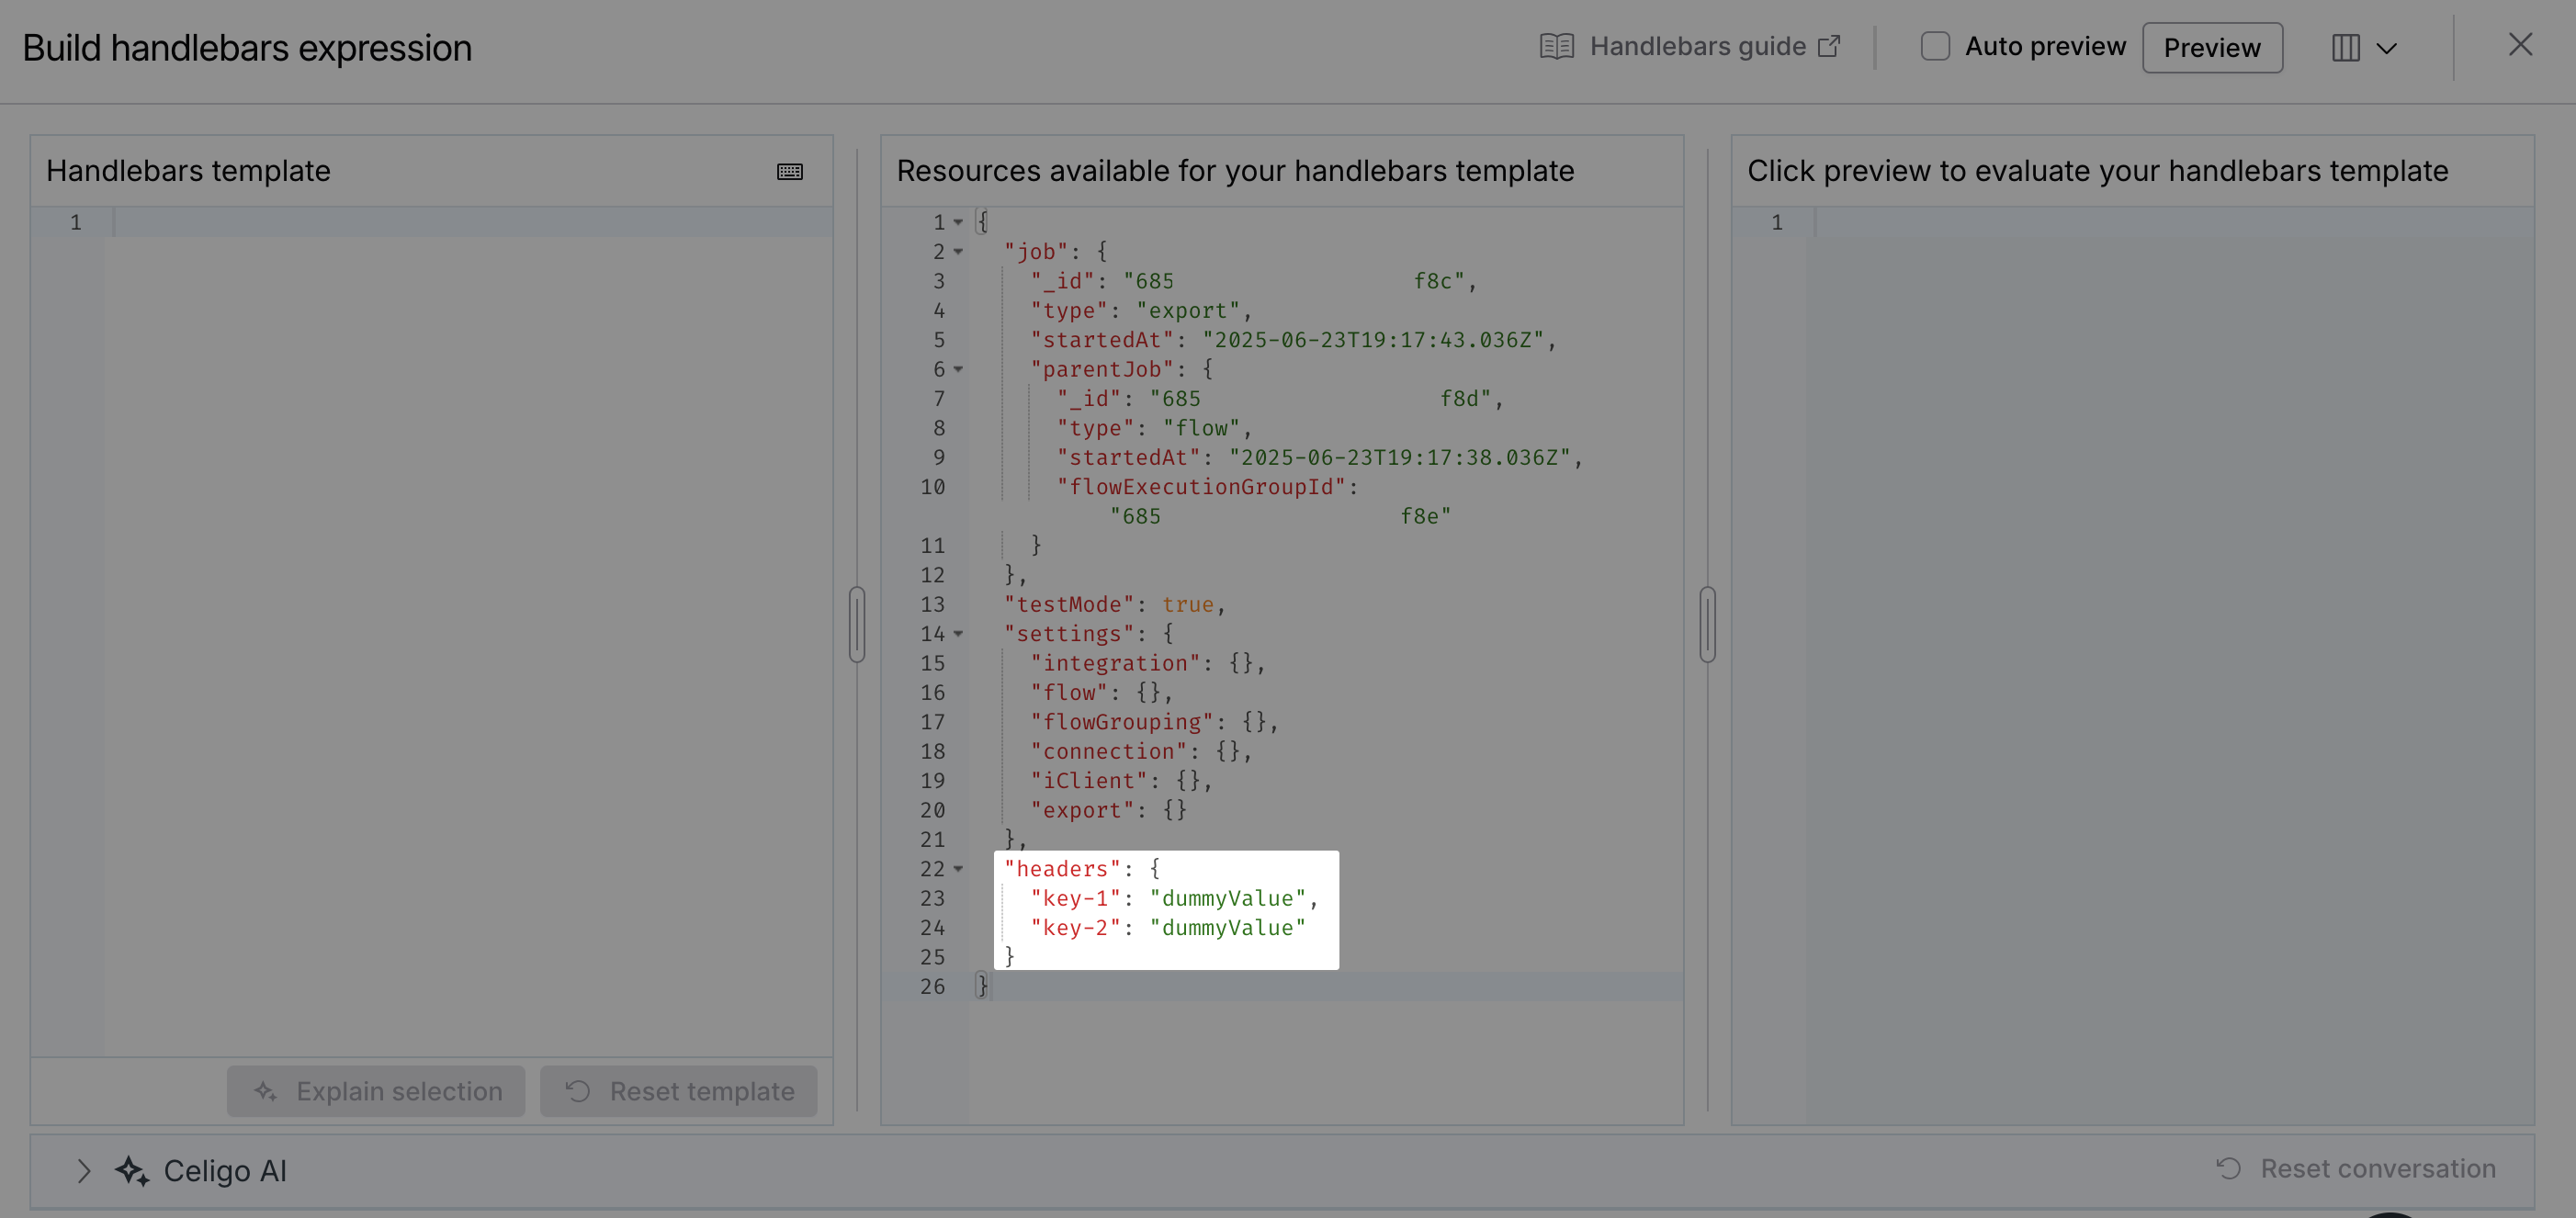Screen dimensions: 2576x1218
Task: Click the "key-2" header entry
Action: point(1168,928)
